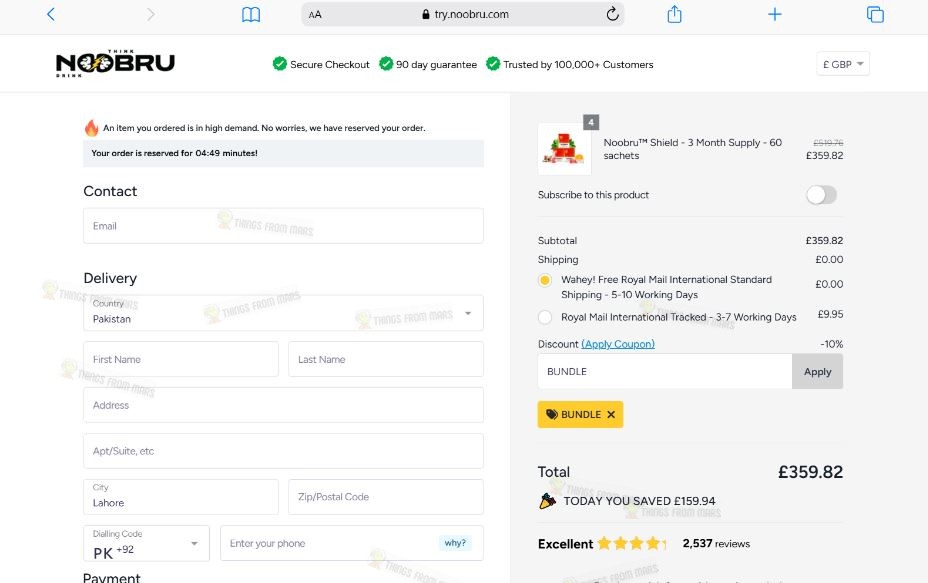Focus the First Name field
The image size is (928, 583).
pyautogui.click(x=181, y=359)
